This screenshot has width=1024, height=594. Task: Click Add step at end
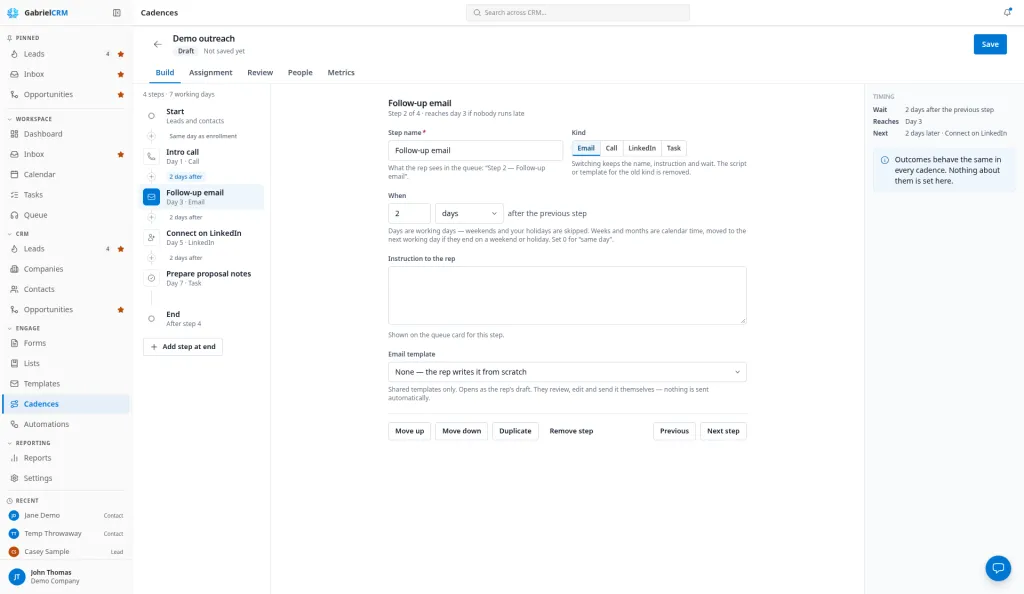point(183,347)
